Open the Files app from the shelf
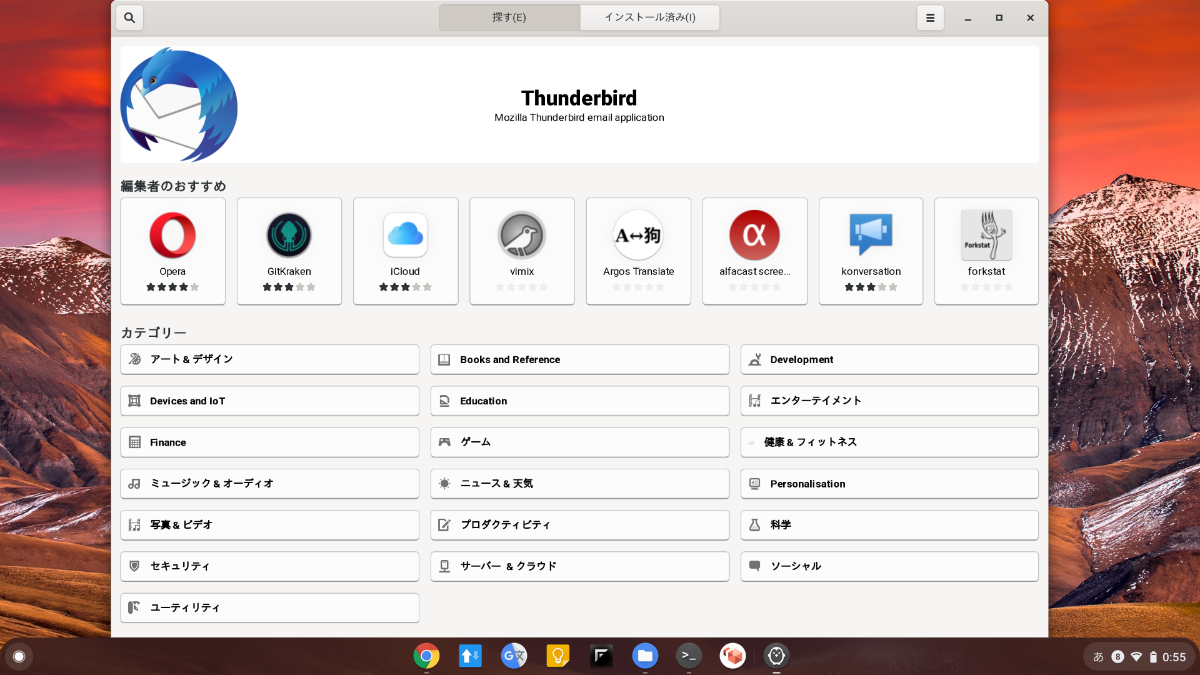The height and width of the screenshot is (675, 1200). coord(645,656)
